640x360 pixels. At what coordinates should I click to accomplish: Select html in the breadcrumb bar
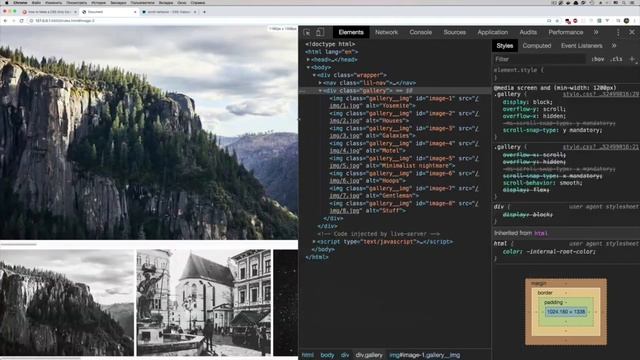[308, 355]
